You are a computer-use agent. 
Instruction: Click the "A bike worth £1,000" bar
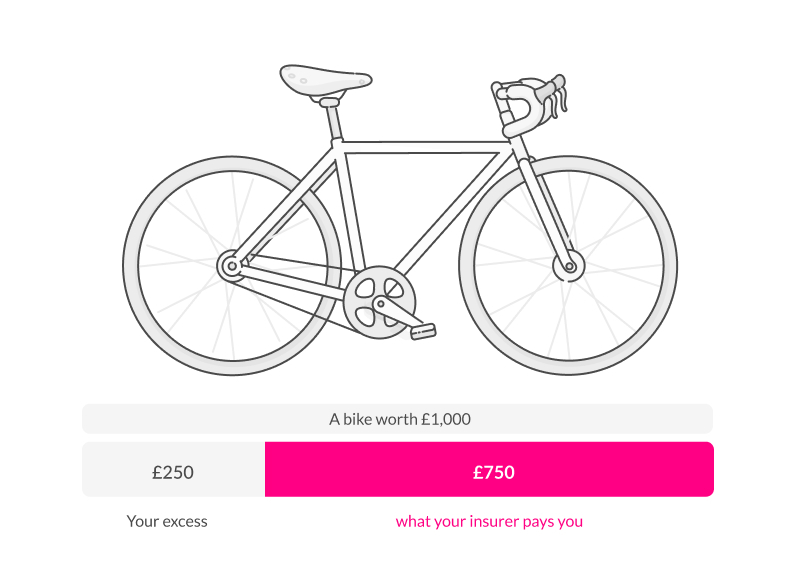tap(398, 419)
